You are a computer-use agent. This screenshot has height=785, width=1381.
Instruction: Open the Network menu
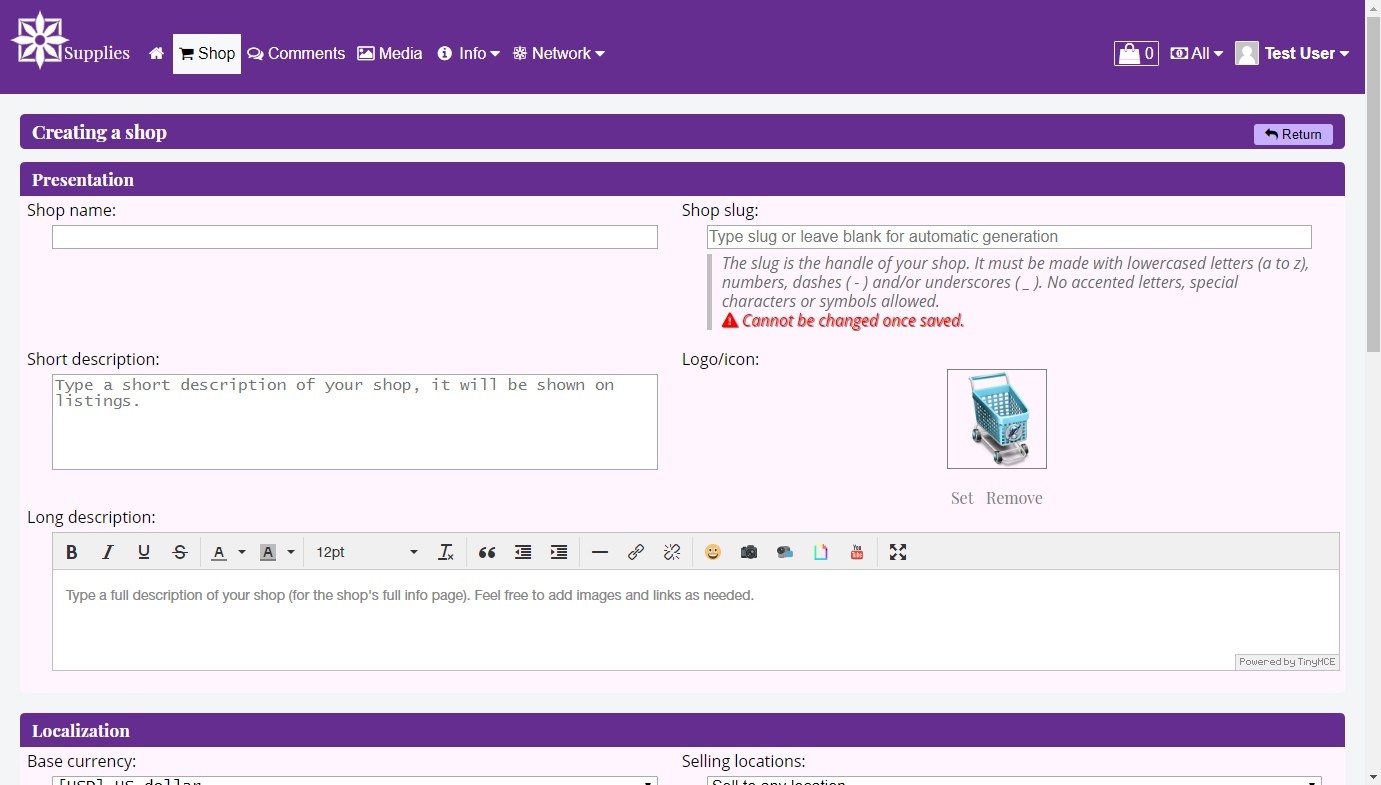tap(559, 54)
